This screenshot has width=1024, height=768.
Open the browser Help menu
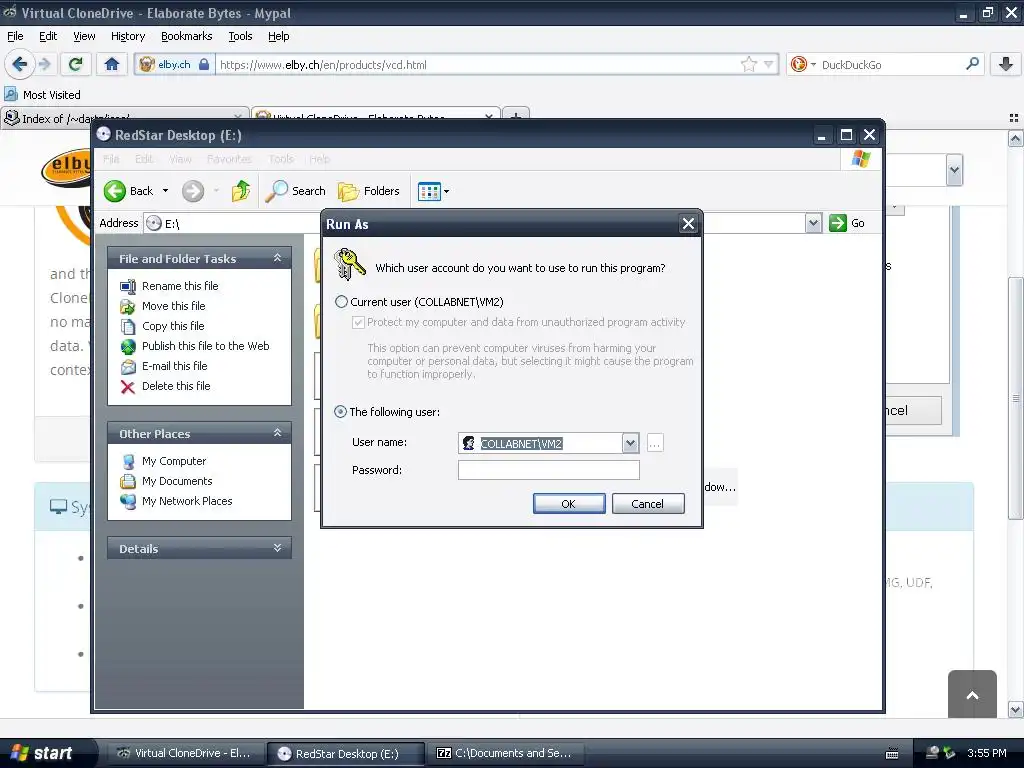[278, 36]
